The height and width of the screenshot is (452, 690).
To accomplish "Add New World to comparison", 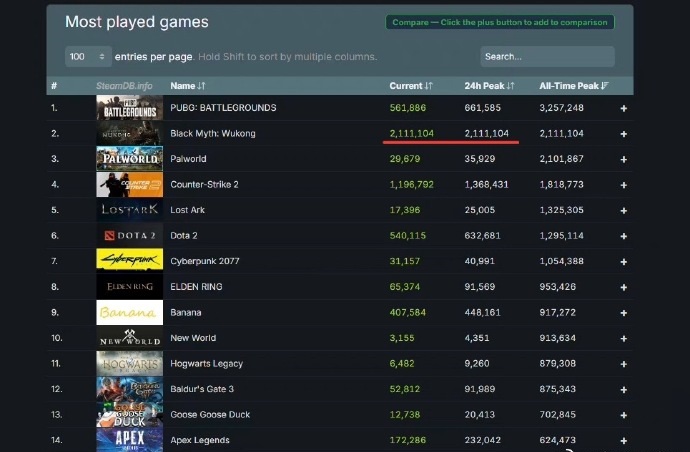I will pos(624,338).
